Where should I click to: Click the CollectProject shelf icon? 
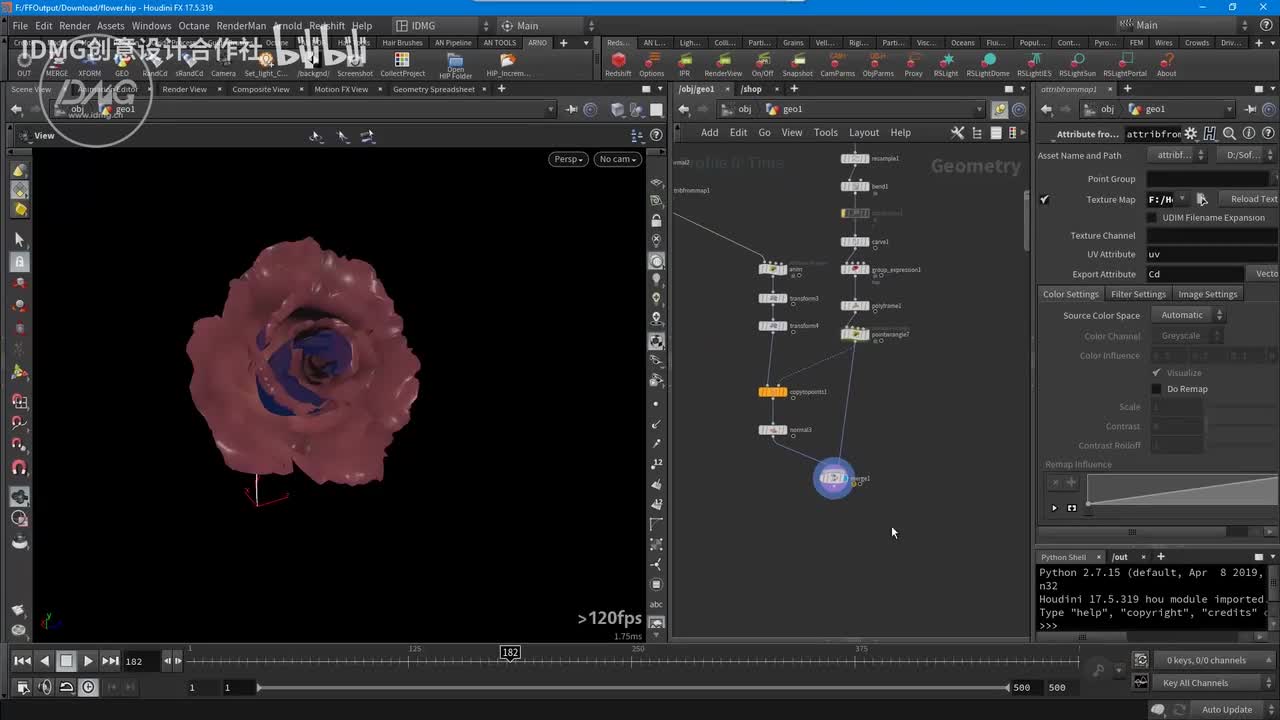tap(402, 61)
